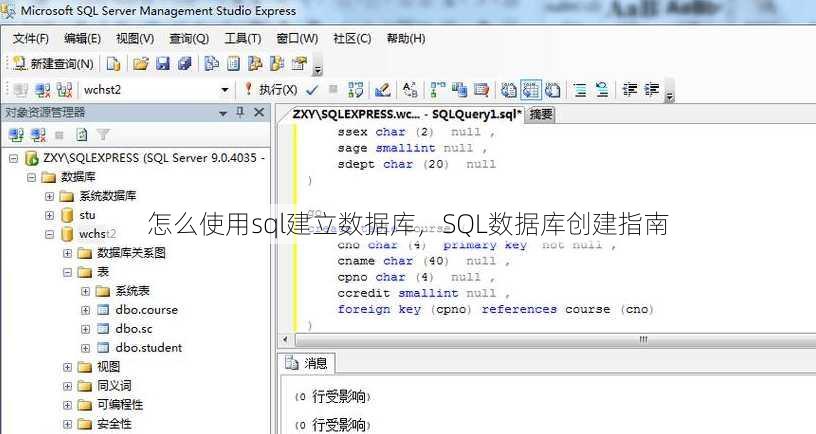
Task: Close the 对象资源管理器 panel
Action: (259, 112)
